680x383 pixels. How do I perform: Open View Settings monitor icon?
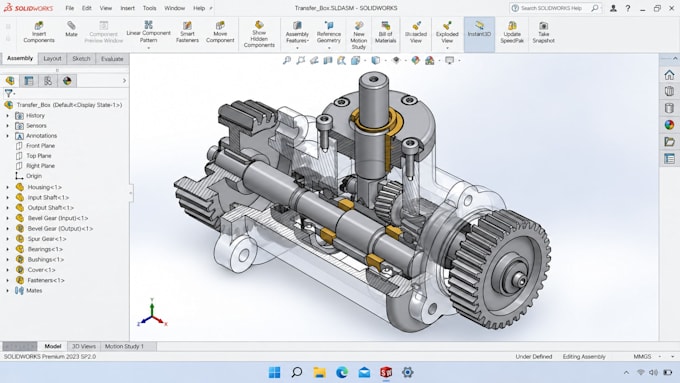[x=449, y=60]
